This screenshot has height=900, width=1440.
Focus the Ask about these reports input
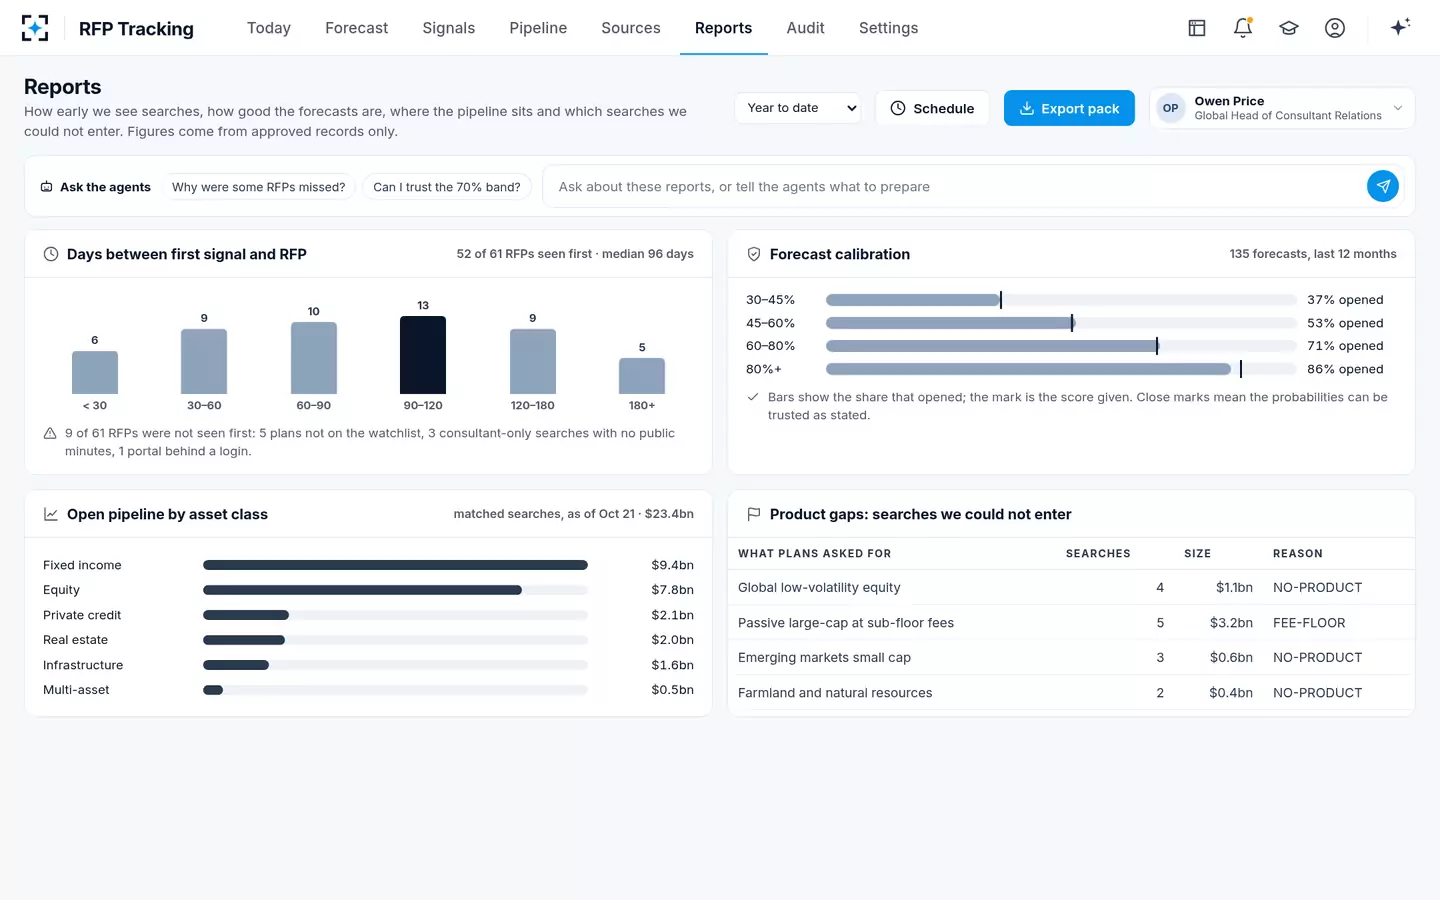click(955, 187)
